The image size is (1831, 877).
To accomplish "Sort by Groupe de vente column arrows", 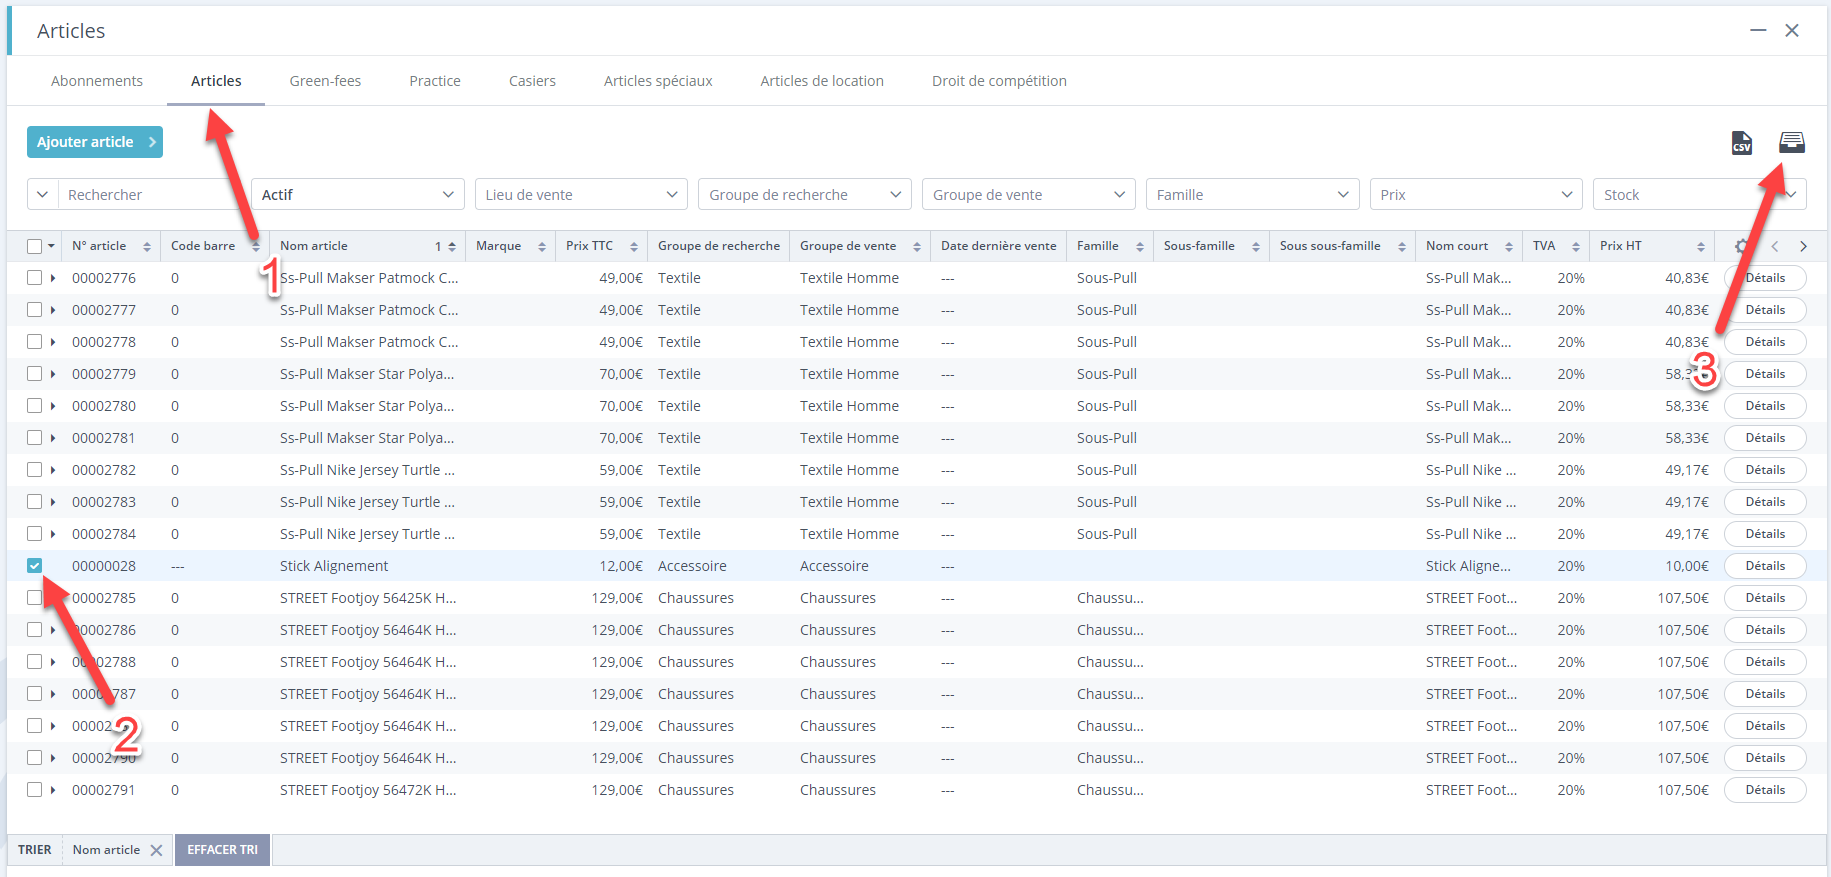I will click(x=917, y=247).
